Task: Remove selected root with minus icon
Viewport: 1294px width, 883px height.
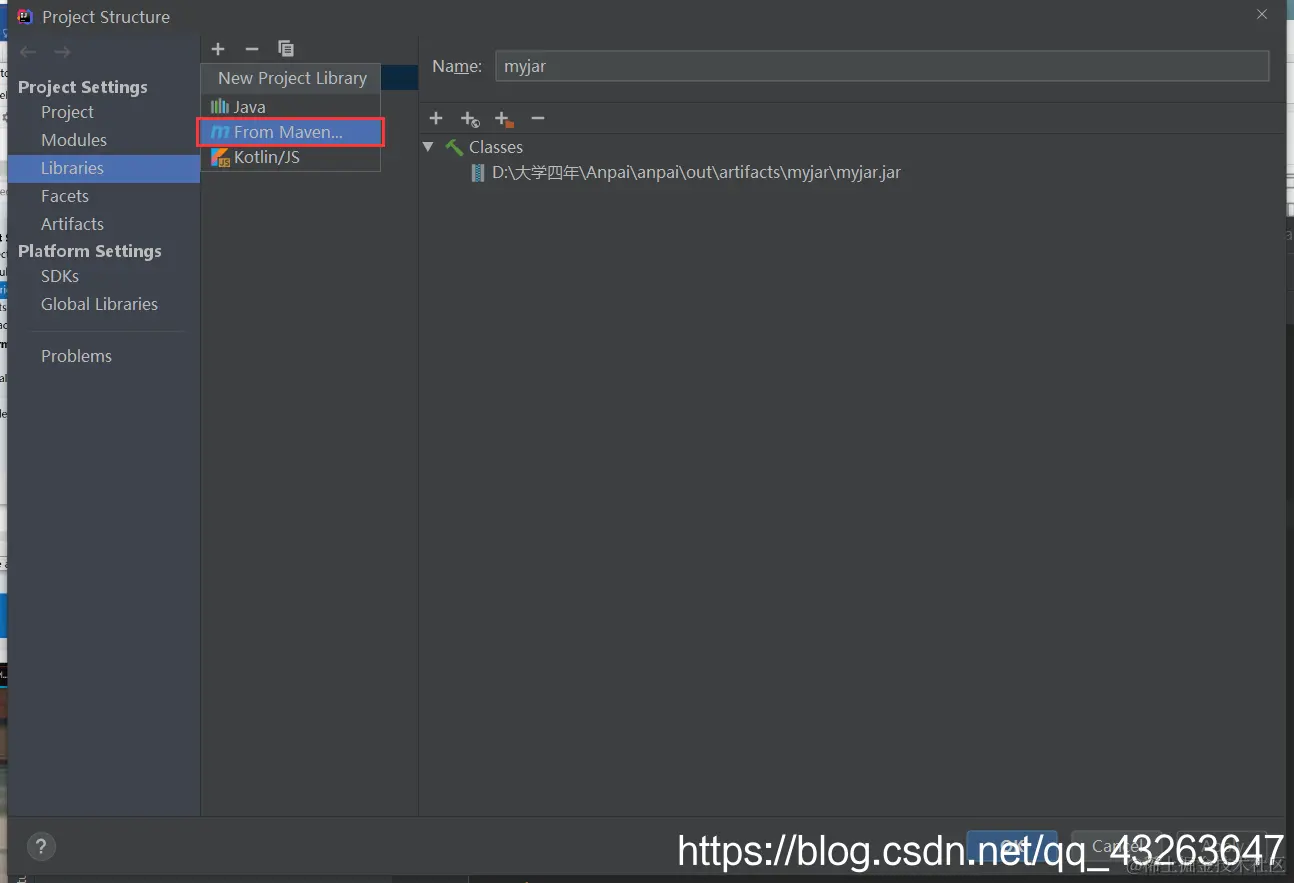Action: click(x=538, y=119)
